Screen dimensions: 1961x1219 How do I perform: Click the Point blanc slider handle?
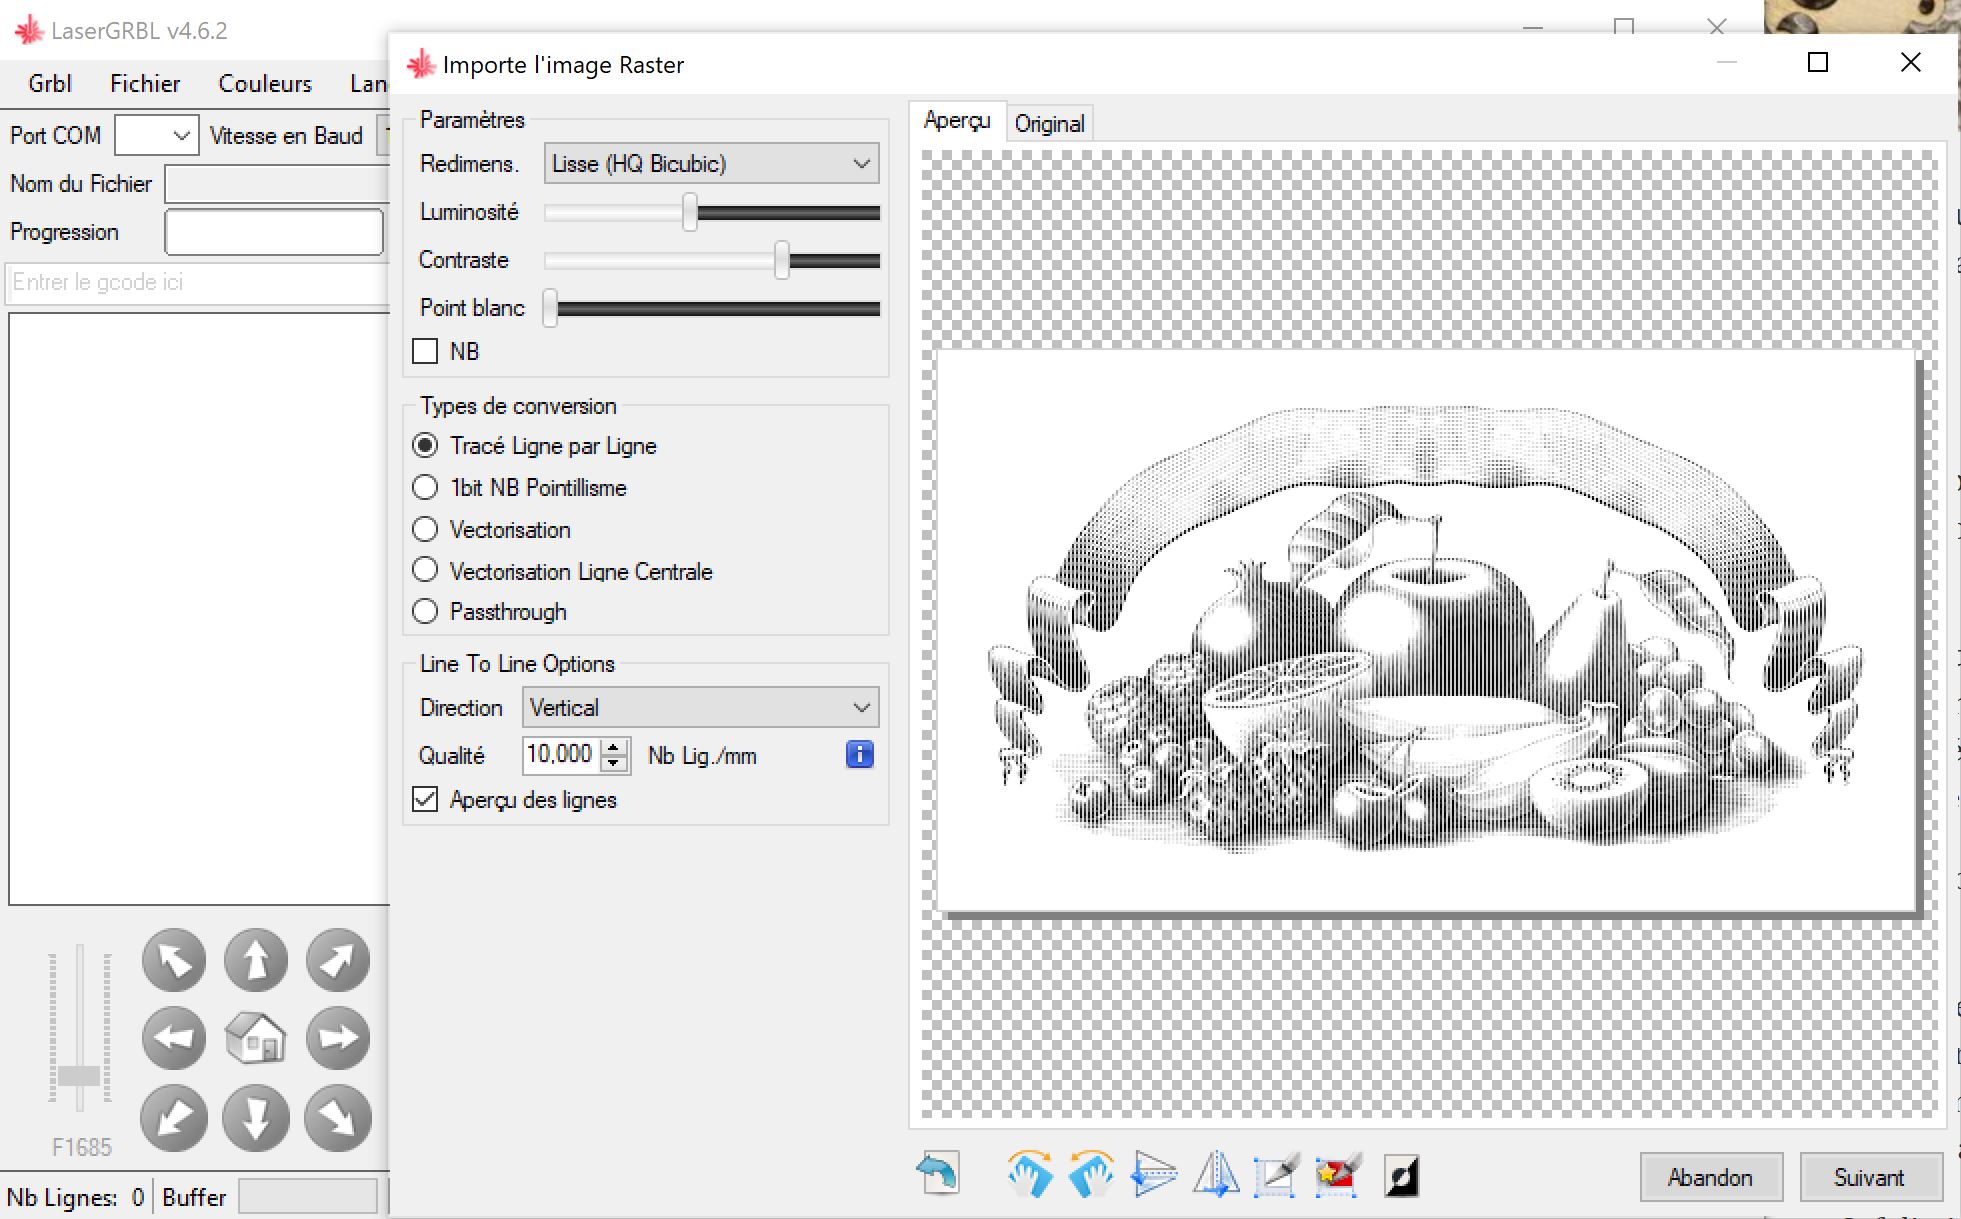[550, 308]
